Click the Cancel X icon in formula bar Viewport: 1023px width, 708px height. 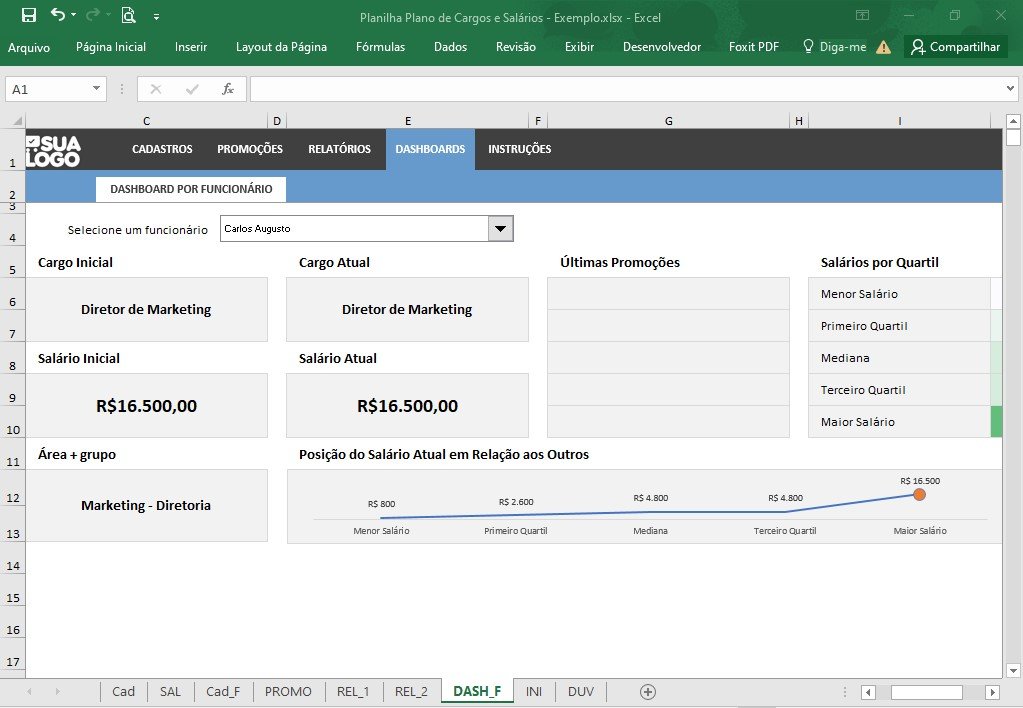tap(155, 89)
